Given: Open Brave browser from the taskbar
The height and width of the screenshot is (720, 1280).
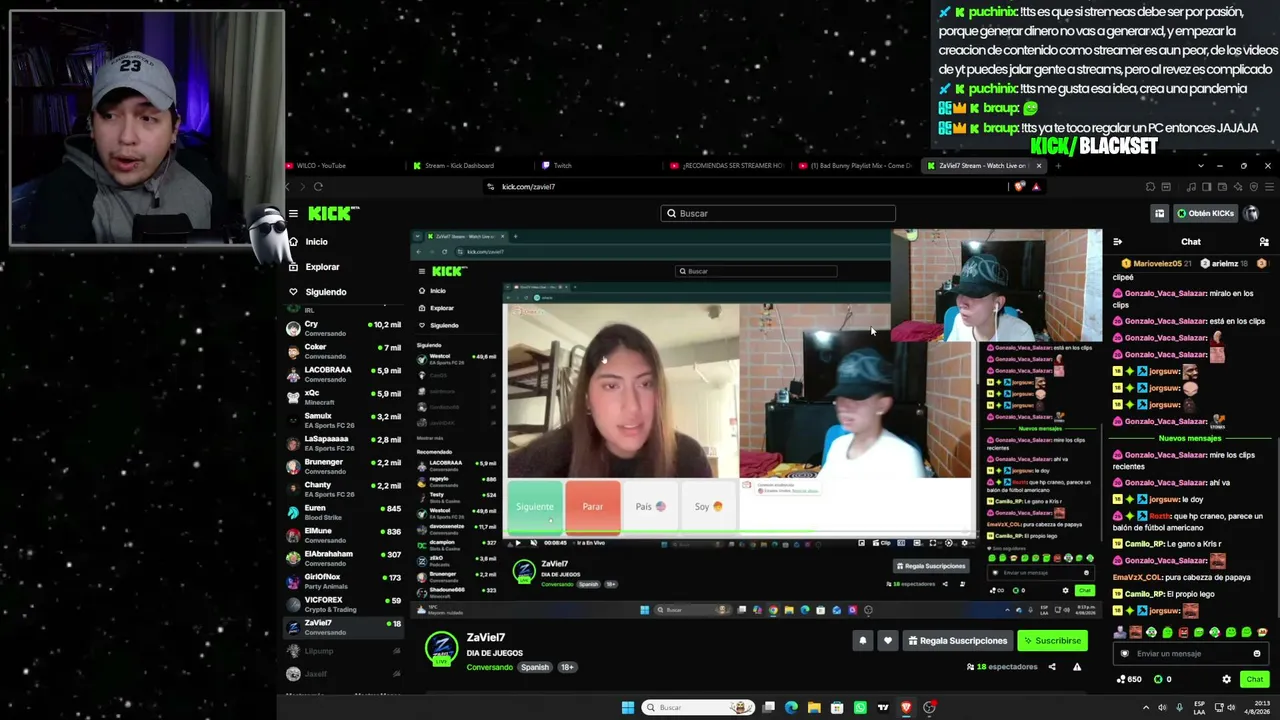Looking at the screenshot, I should click(906, 708).
